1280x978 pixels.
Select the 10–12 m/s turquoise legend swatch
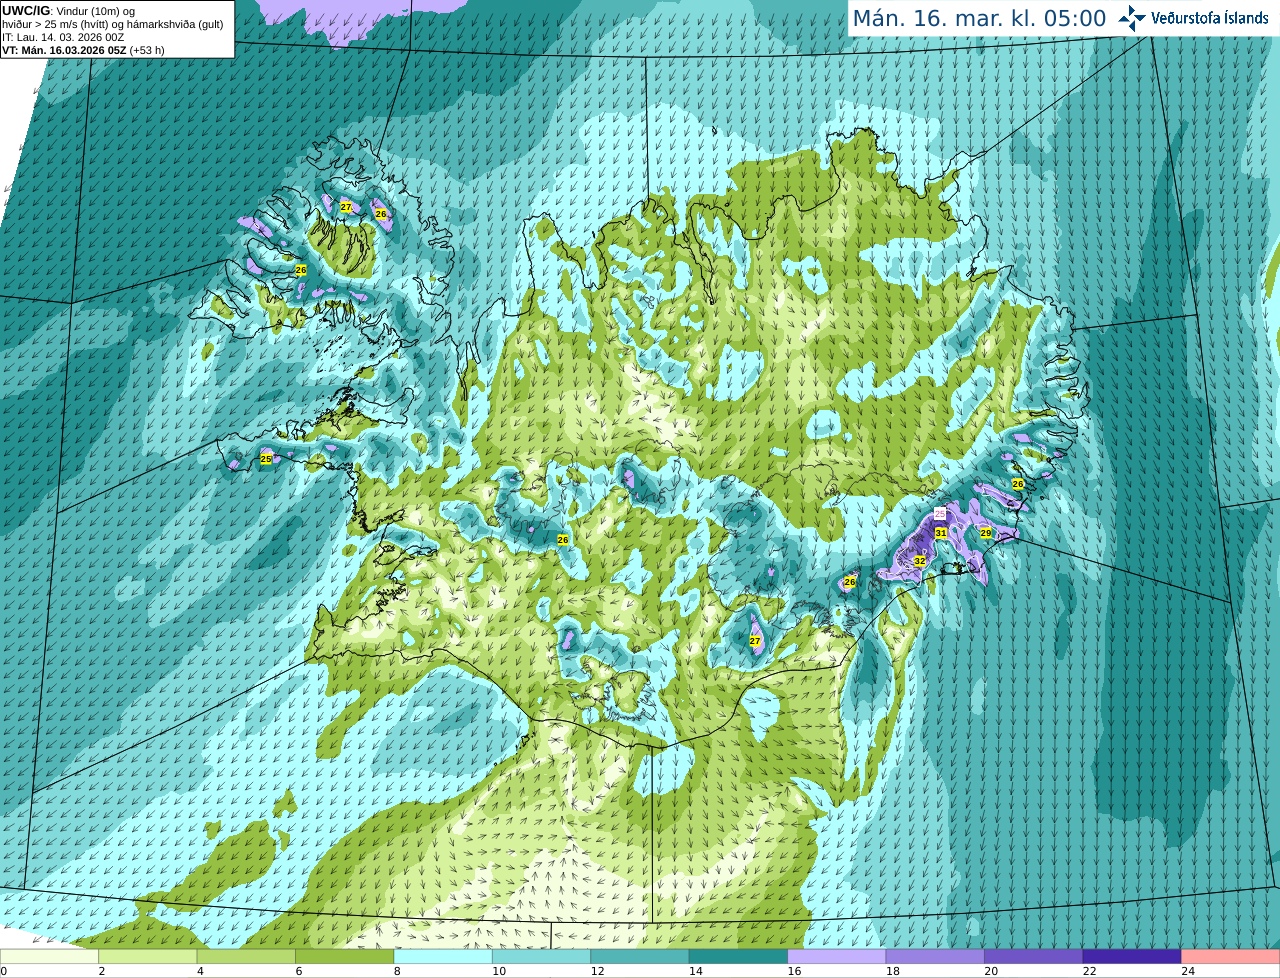point(542,956)
